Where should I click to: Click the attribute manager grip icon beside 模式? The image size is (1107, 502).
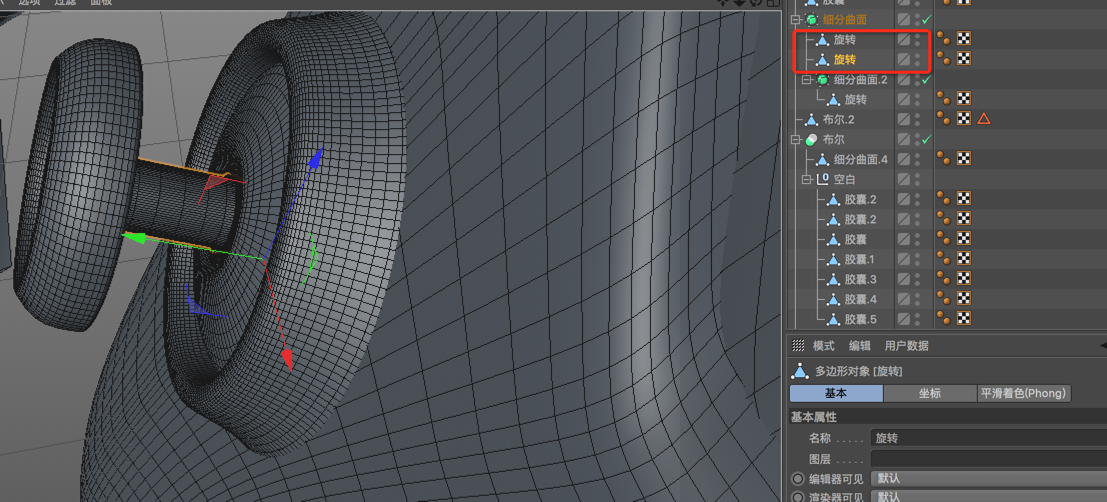point(798,345)
